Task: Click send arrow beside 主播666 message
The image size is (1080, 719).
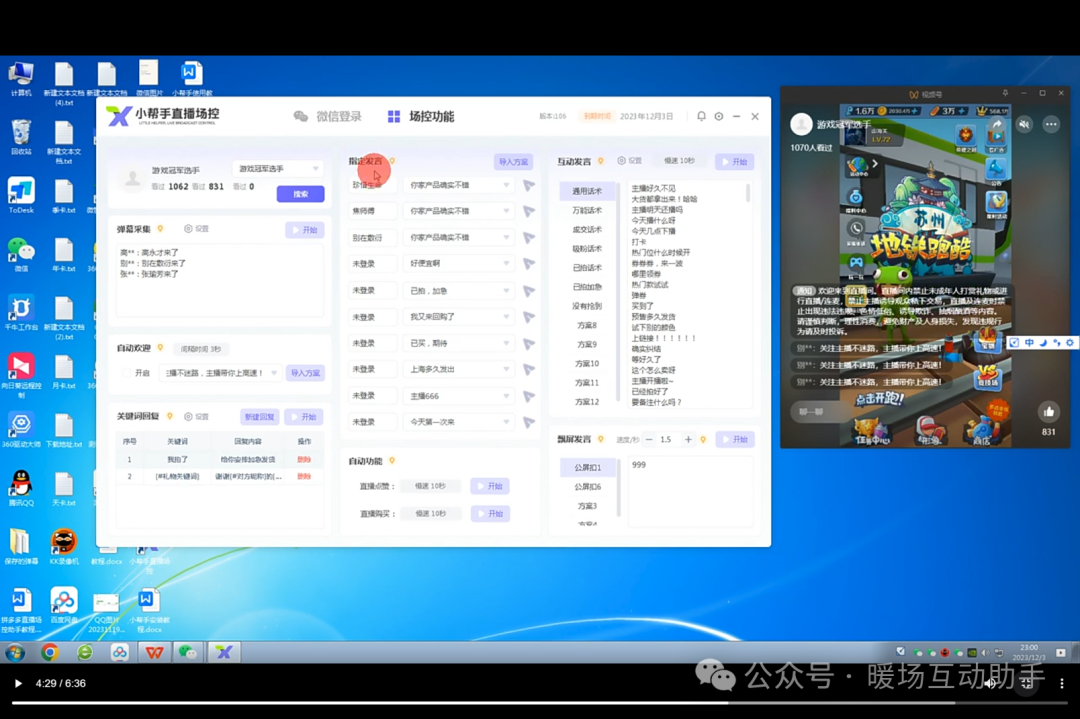Action: 529,396
